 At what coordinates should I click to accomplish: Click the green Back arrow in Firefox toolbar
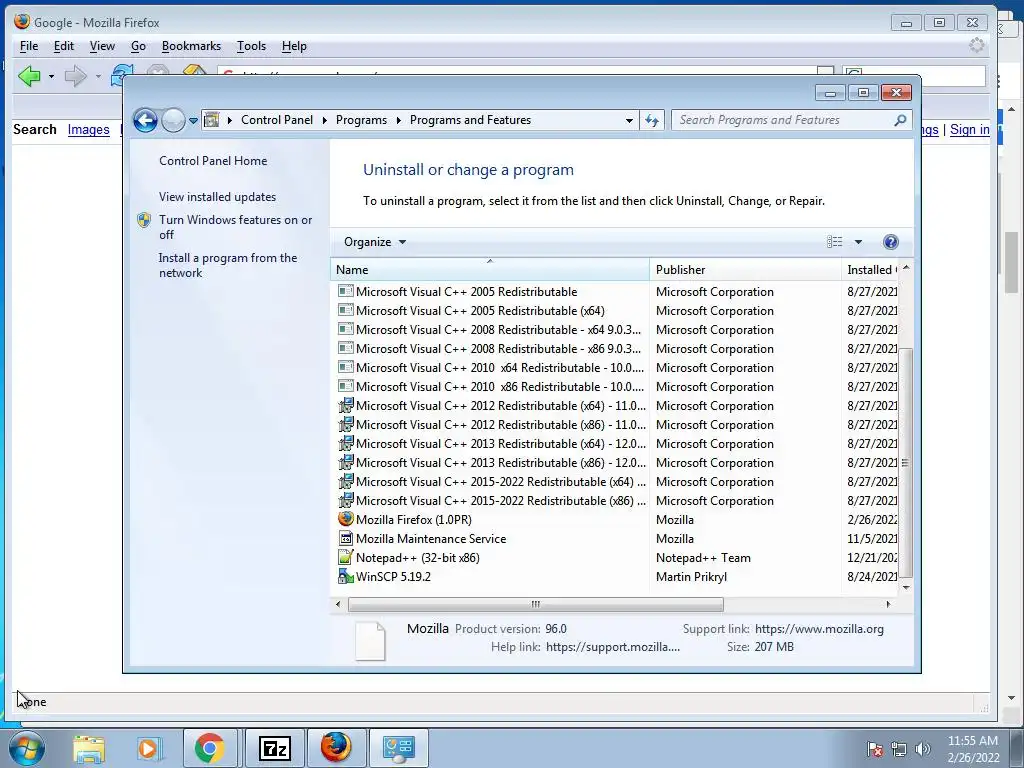pos(29,76)
